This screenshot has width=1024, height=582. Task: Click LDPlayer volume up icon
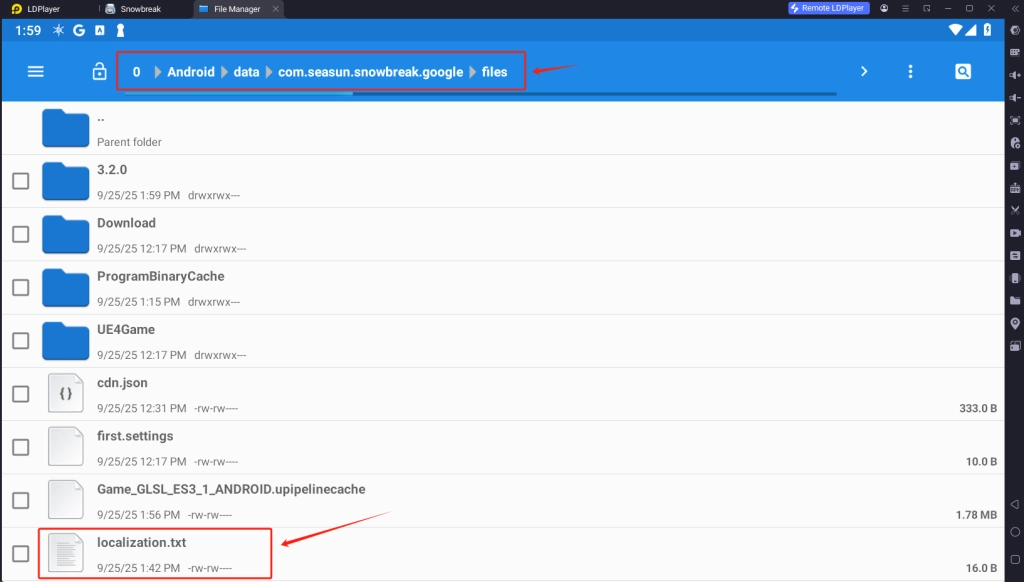[x=1014, y=75]
